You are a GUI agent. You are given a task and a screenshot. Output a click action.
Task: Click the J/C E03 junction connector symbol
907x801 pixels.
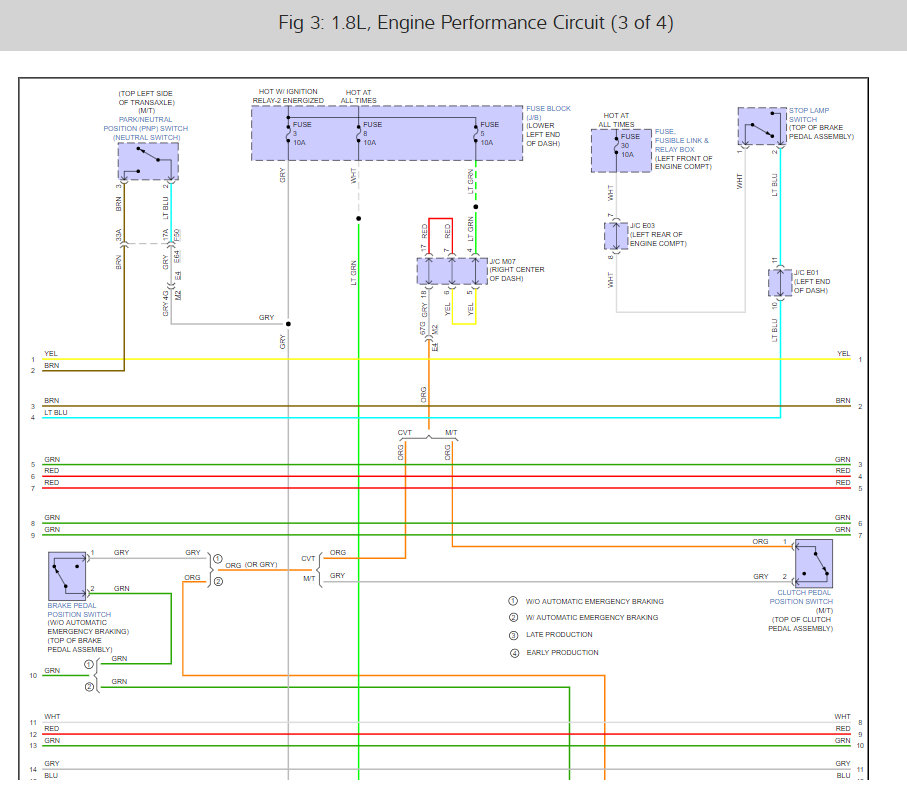[615, 236]
